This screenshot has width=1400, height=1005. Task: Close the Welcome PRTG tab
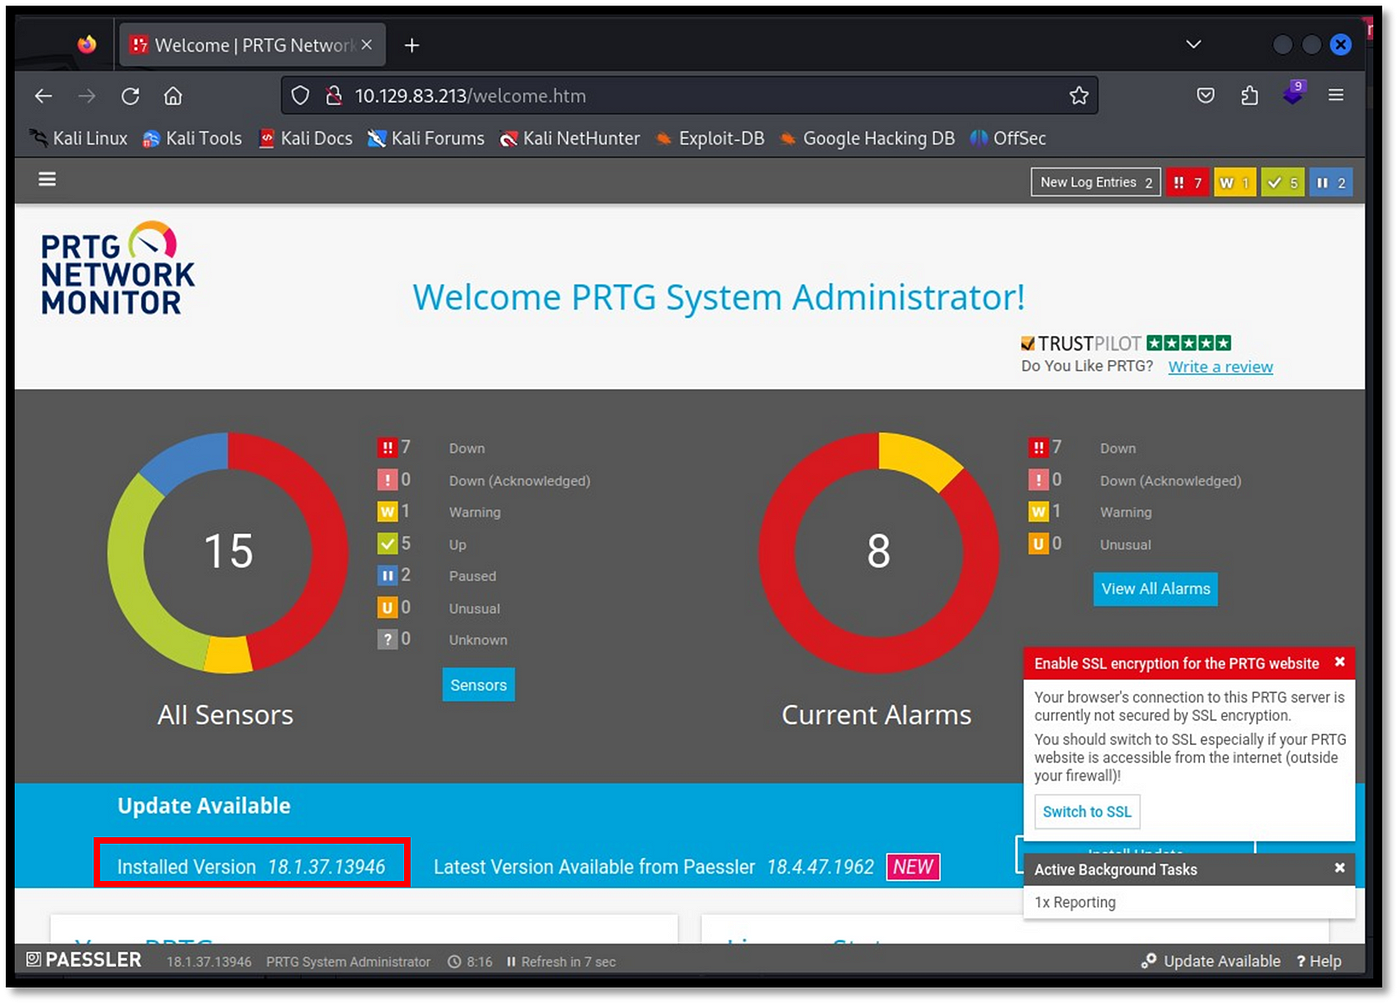coord(367,45)
